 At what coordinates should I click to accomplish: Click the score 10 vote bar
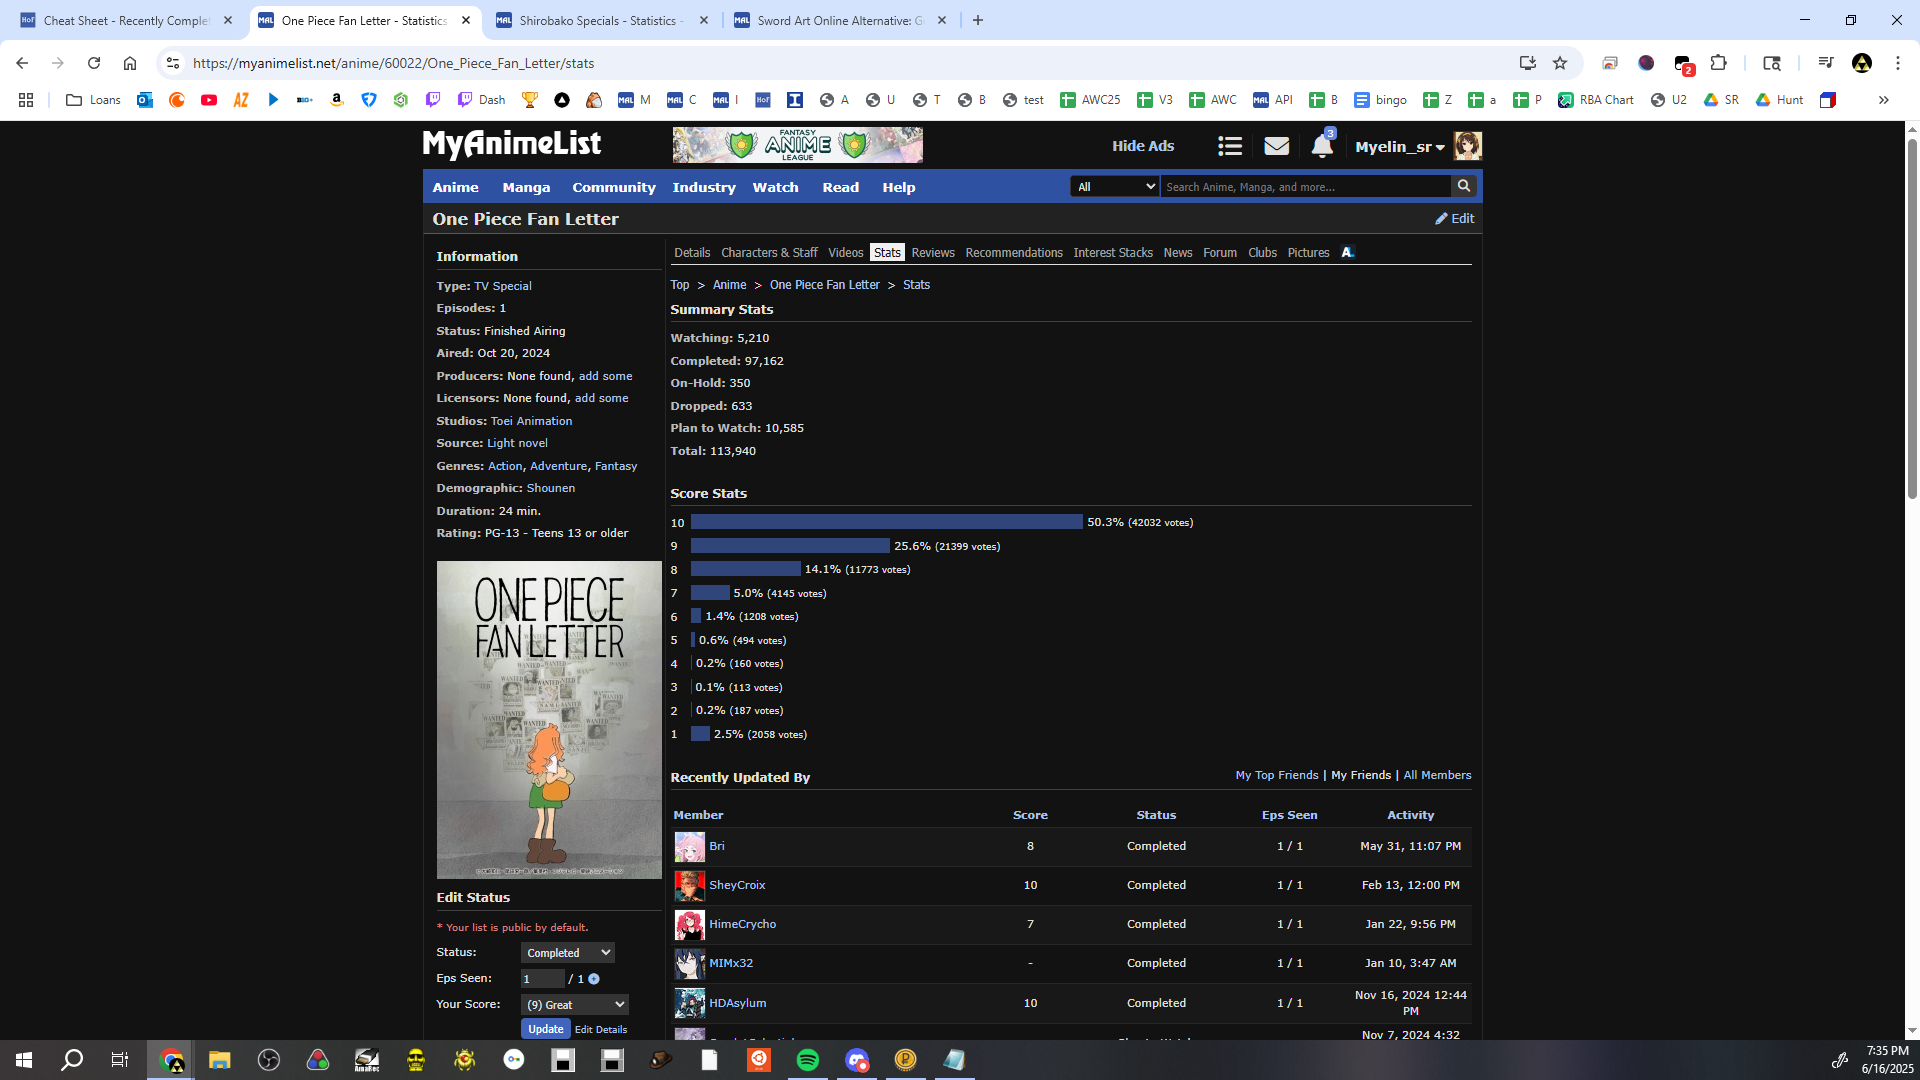coord(886,522)
